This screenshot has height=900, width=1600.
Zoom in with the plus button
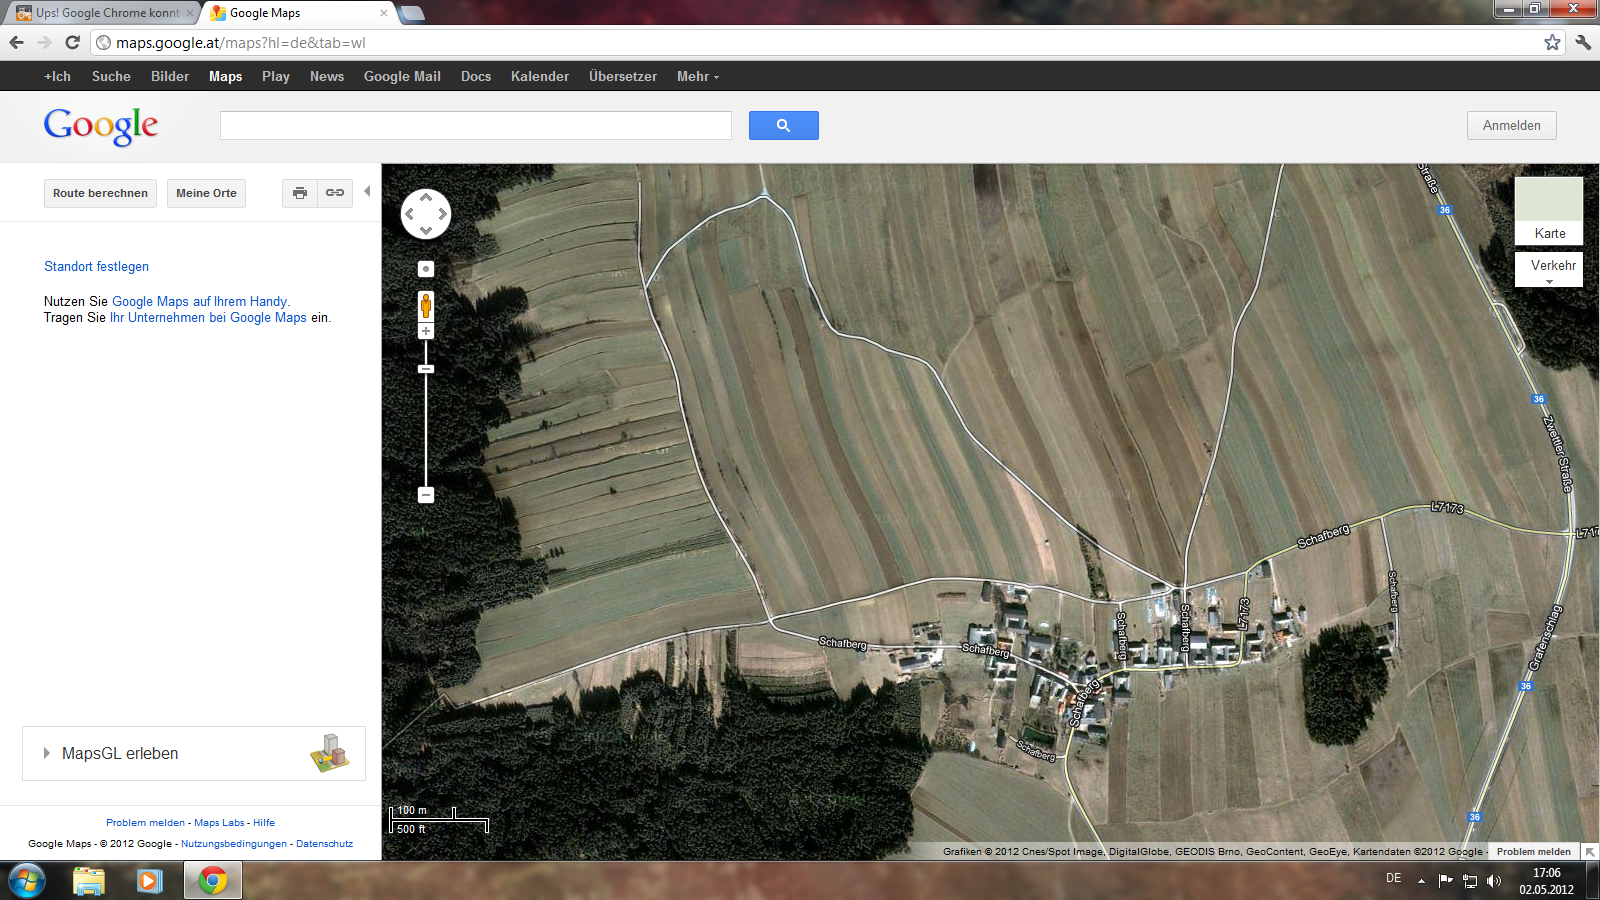426,331
